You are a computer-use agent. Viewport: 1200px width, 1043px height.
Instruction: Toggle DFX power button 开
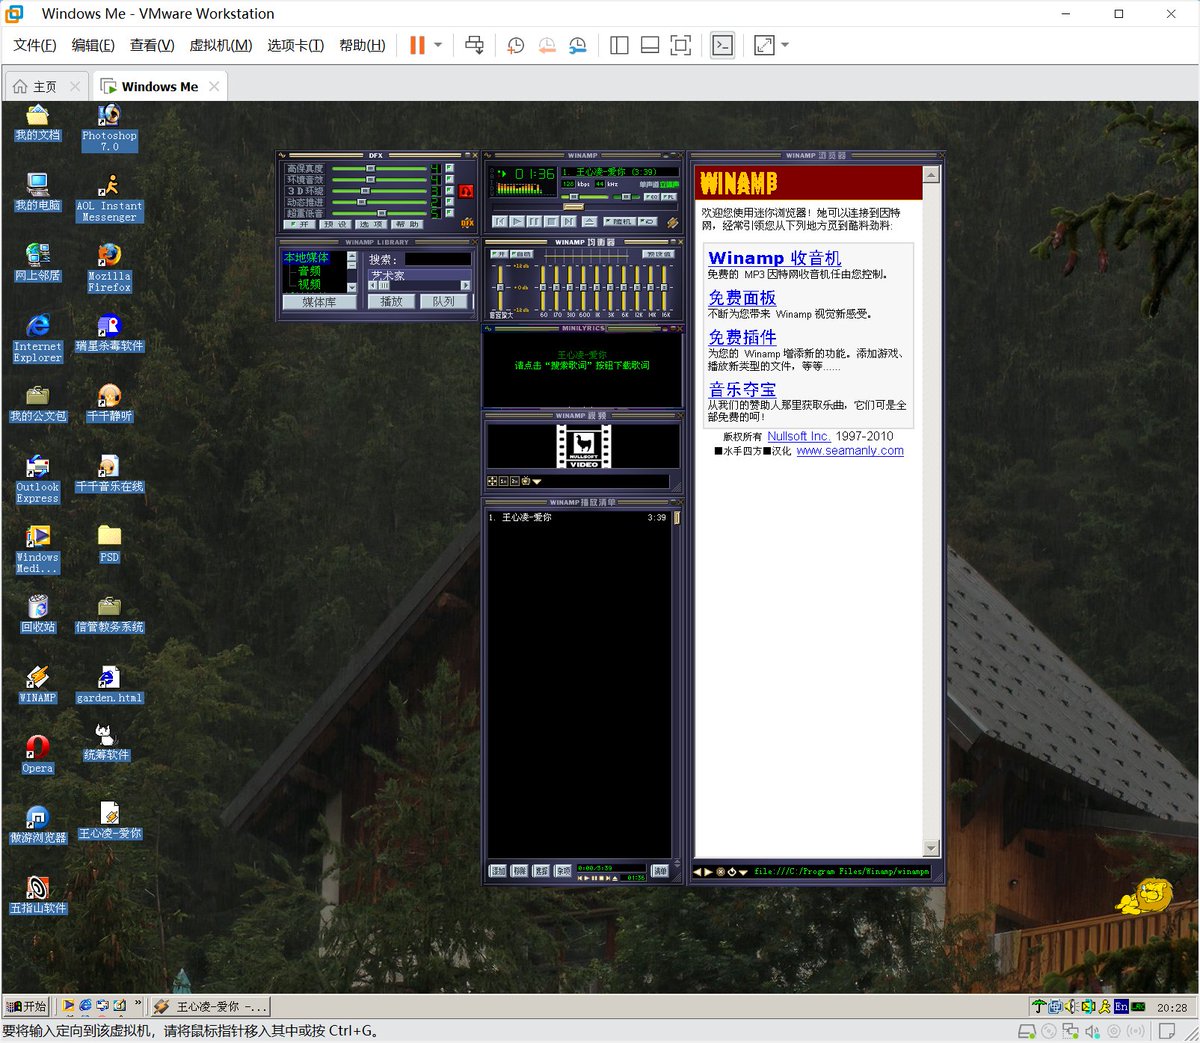coord(299,224)
